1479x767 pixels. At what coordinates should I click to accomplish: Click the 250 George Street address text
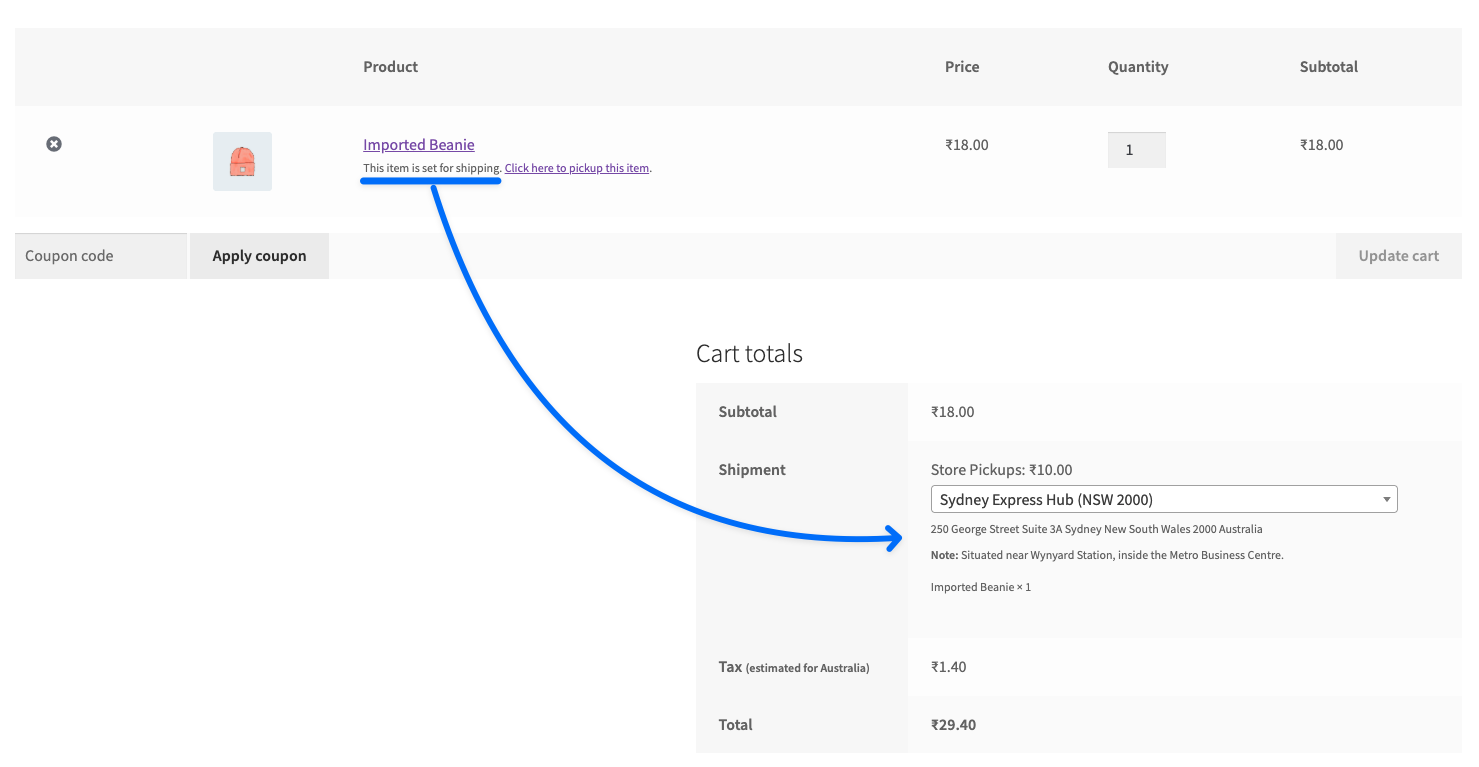click(x=1096, y=529)
